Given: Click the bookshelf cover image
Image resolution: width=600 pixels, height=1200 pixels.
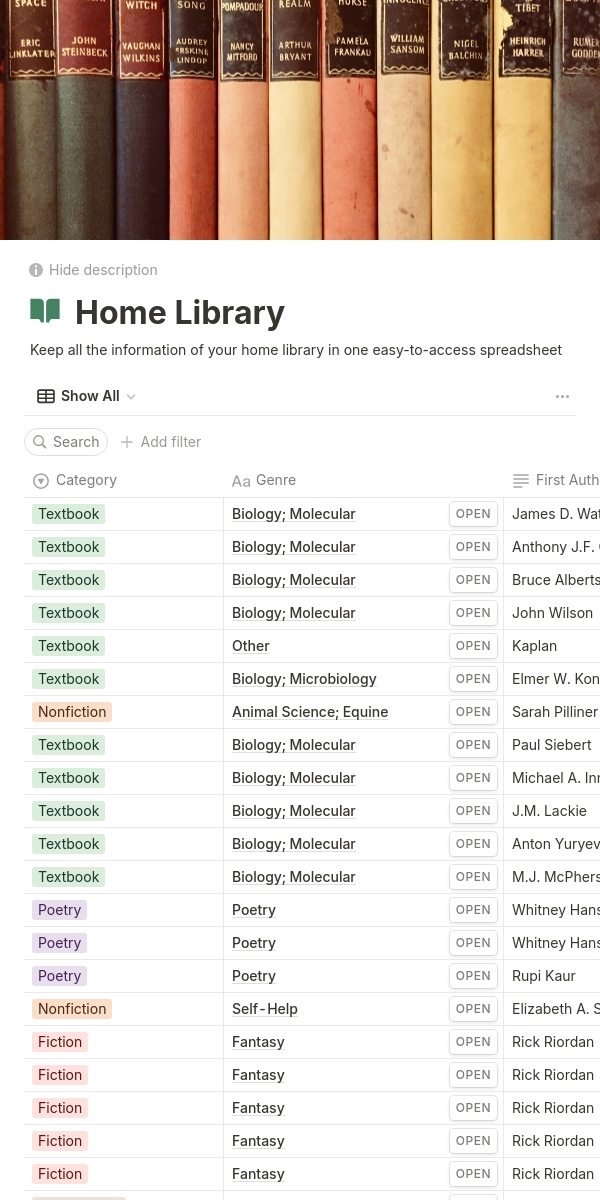Looking at the screenshot, I should (x=300, y=120).
